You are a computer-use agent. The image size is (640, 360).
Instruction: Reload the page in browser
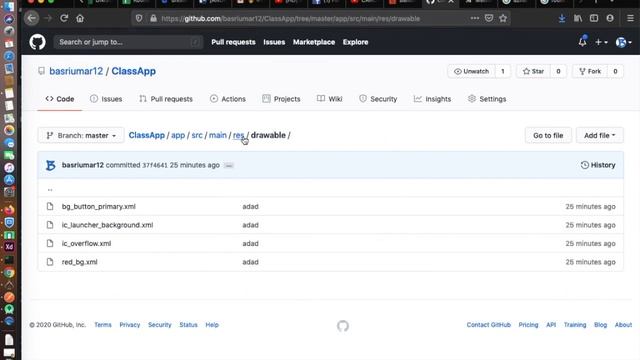click(x=64, y=18)
